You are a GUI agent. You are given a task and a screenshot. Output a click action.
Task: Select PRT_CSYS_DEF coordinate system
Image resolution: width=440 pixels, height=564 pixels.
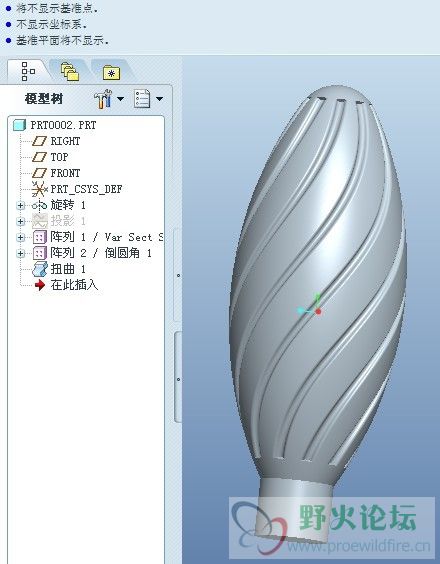86,189
